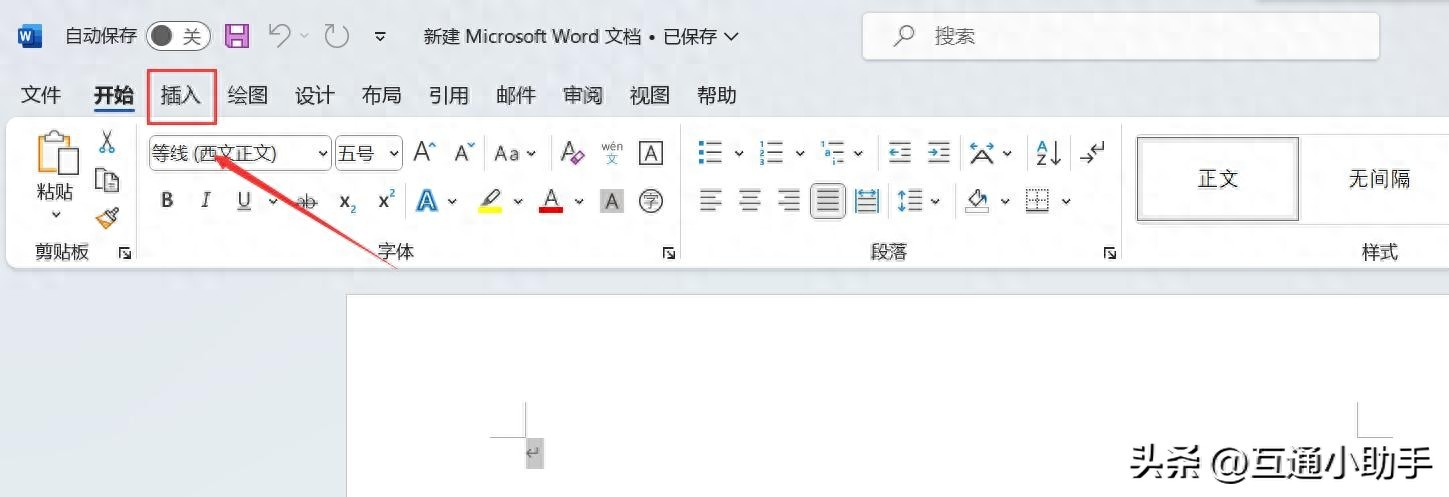
Task: Align text right
Action: [789, 201]
